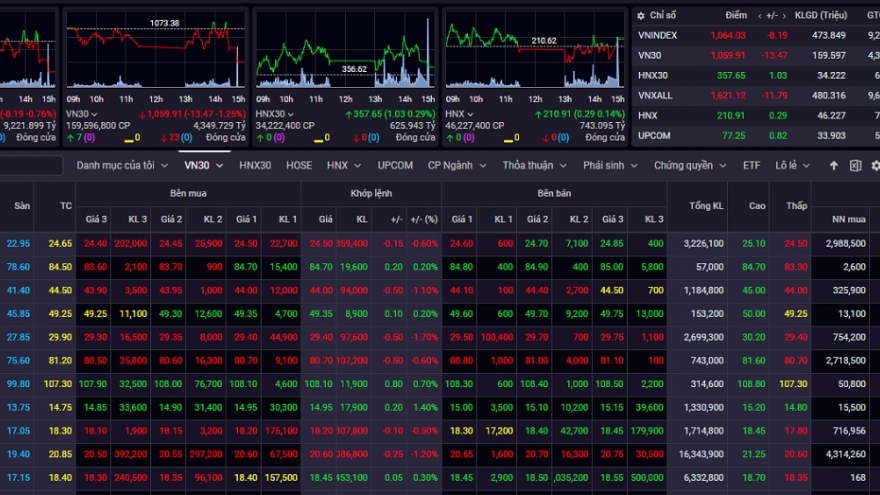Open the index list settings gear

(x=642, y=15)
